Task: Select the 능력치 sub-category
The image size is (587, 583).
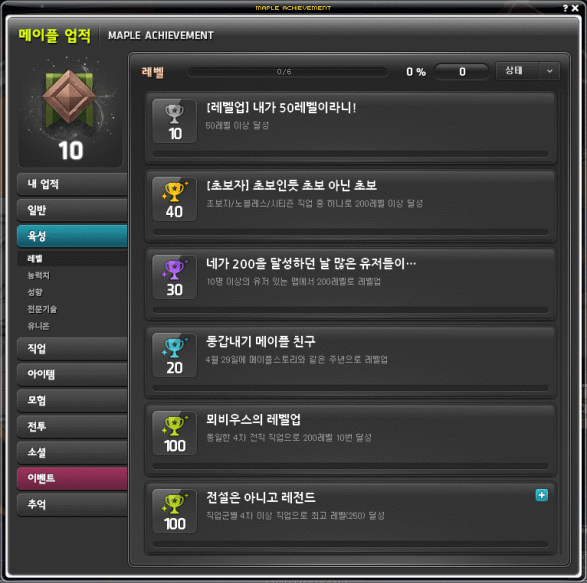Action: point(39,276)
